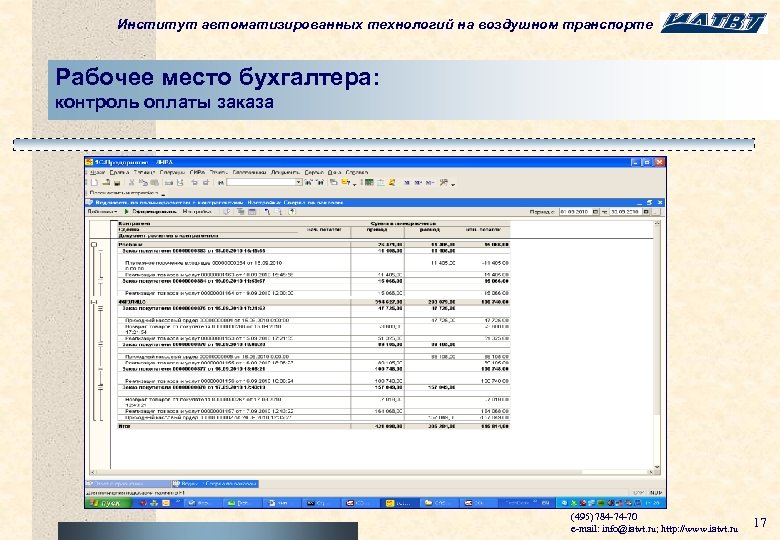780x540 pixels.
Task: Click the Open file toolbar icon
Action: pyautogui.click(x=106, y=183)
